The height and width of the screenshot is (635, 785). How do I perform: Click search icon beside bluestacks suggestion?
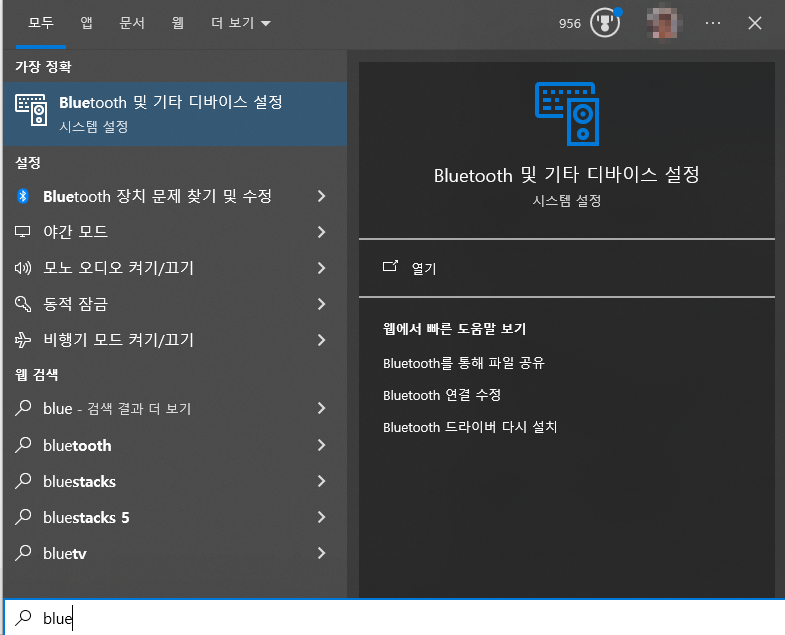(x=23, y=481)
